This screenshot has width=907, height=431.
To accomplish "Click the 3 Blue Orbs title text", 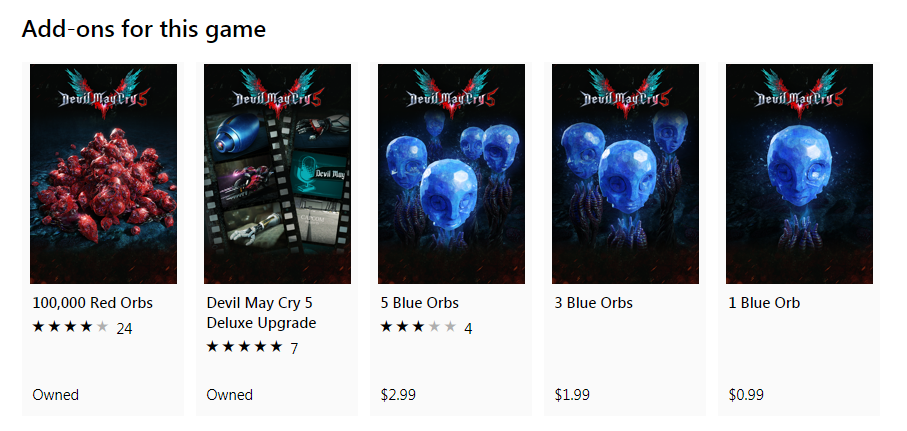I will (594, 303).
